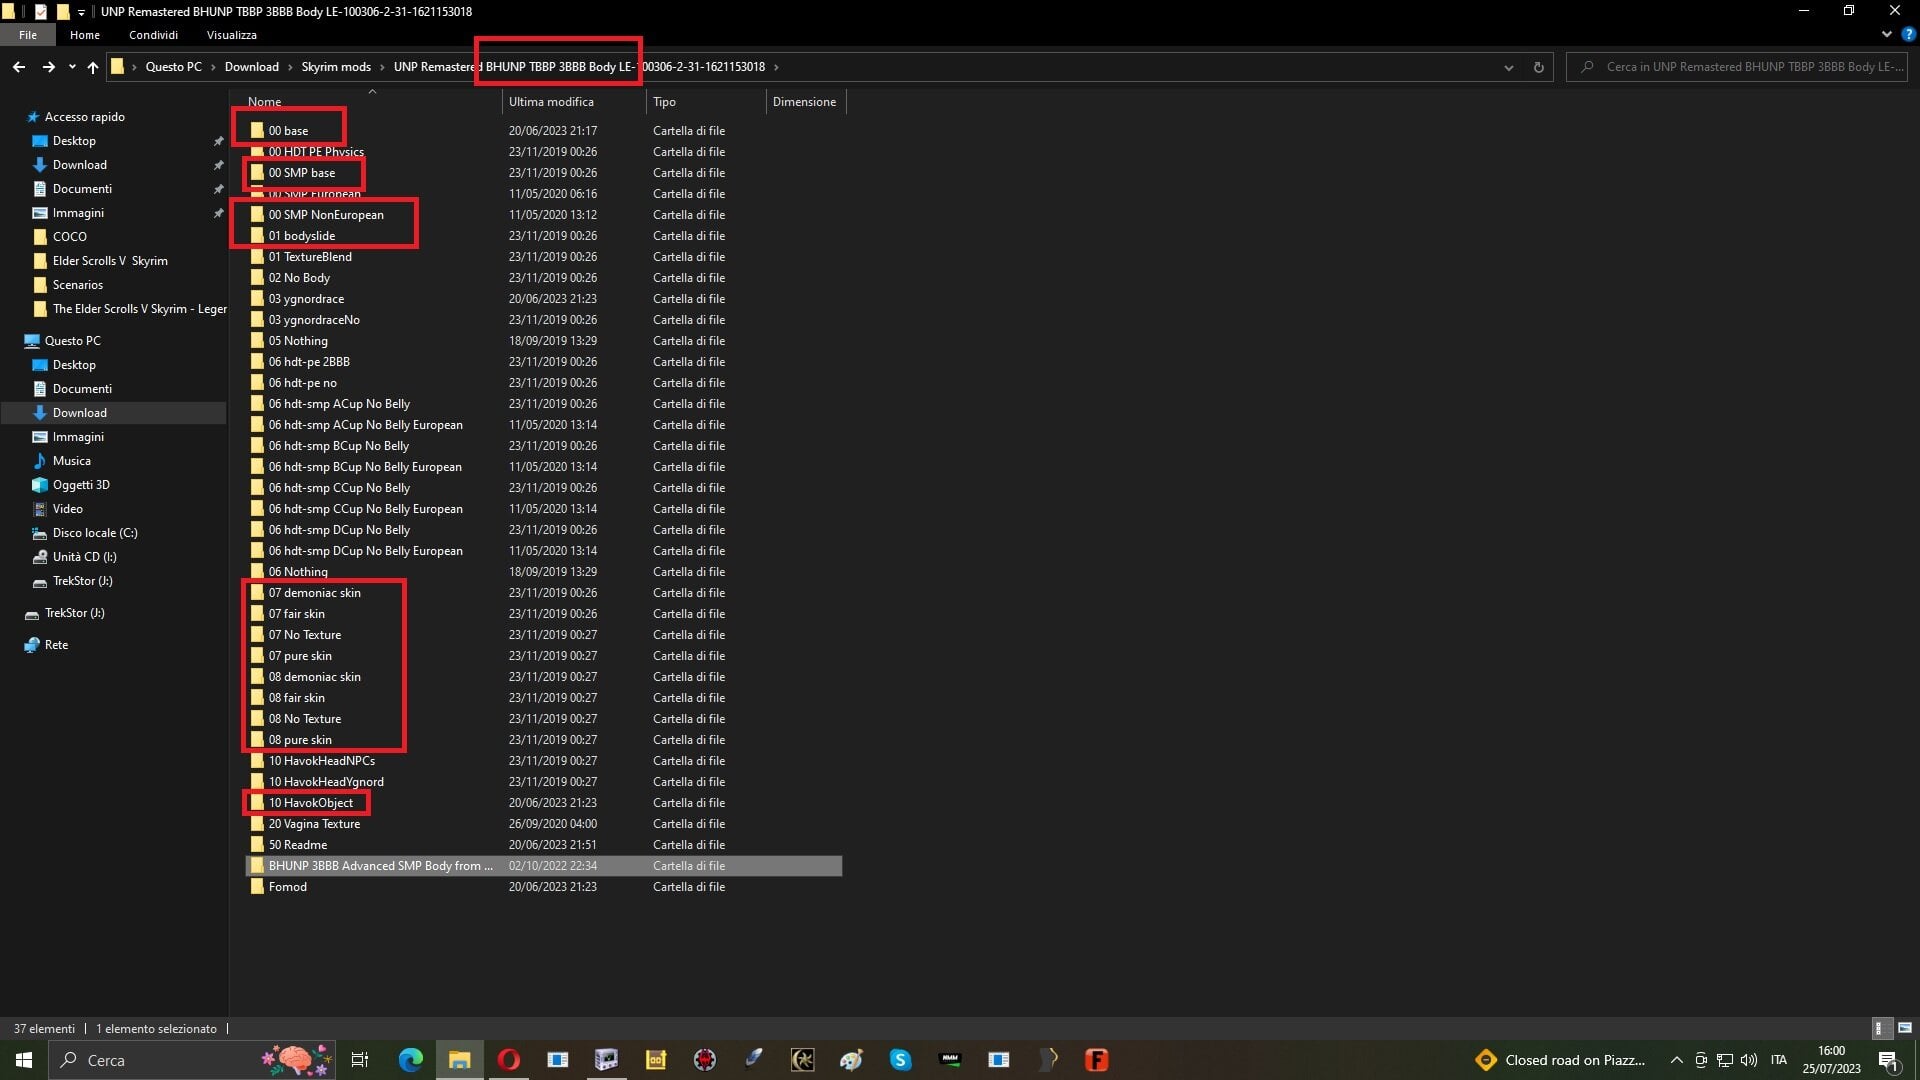This screenshot has height=1080, width=1920.
Task: Expand the ribbon with the chevron
Action: (x=1886, y=35)
